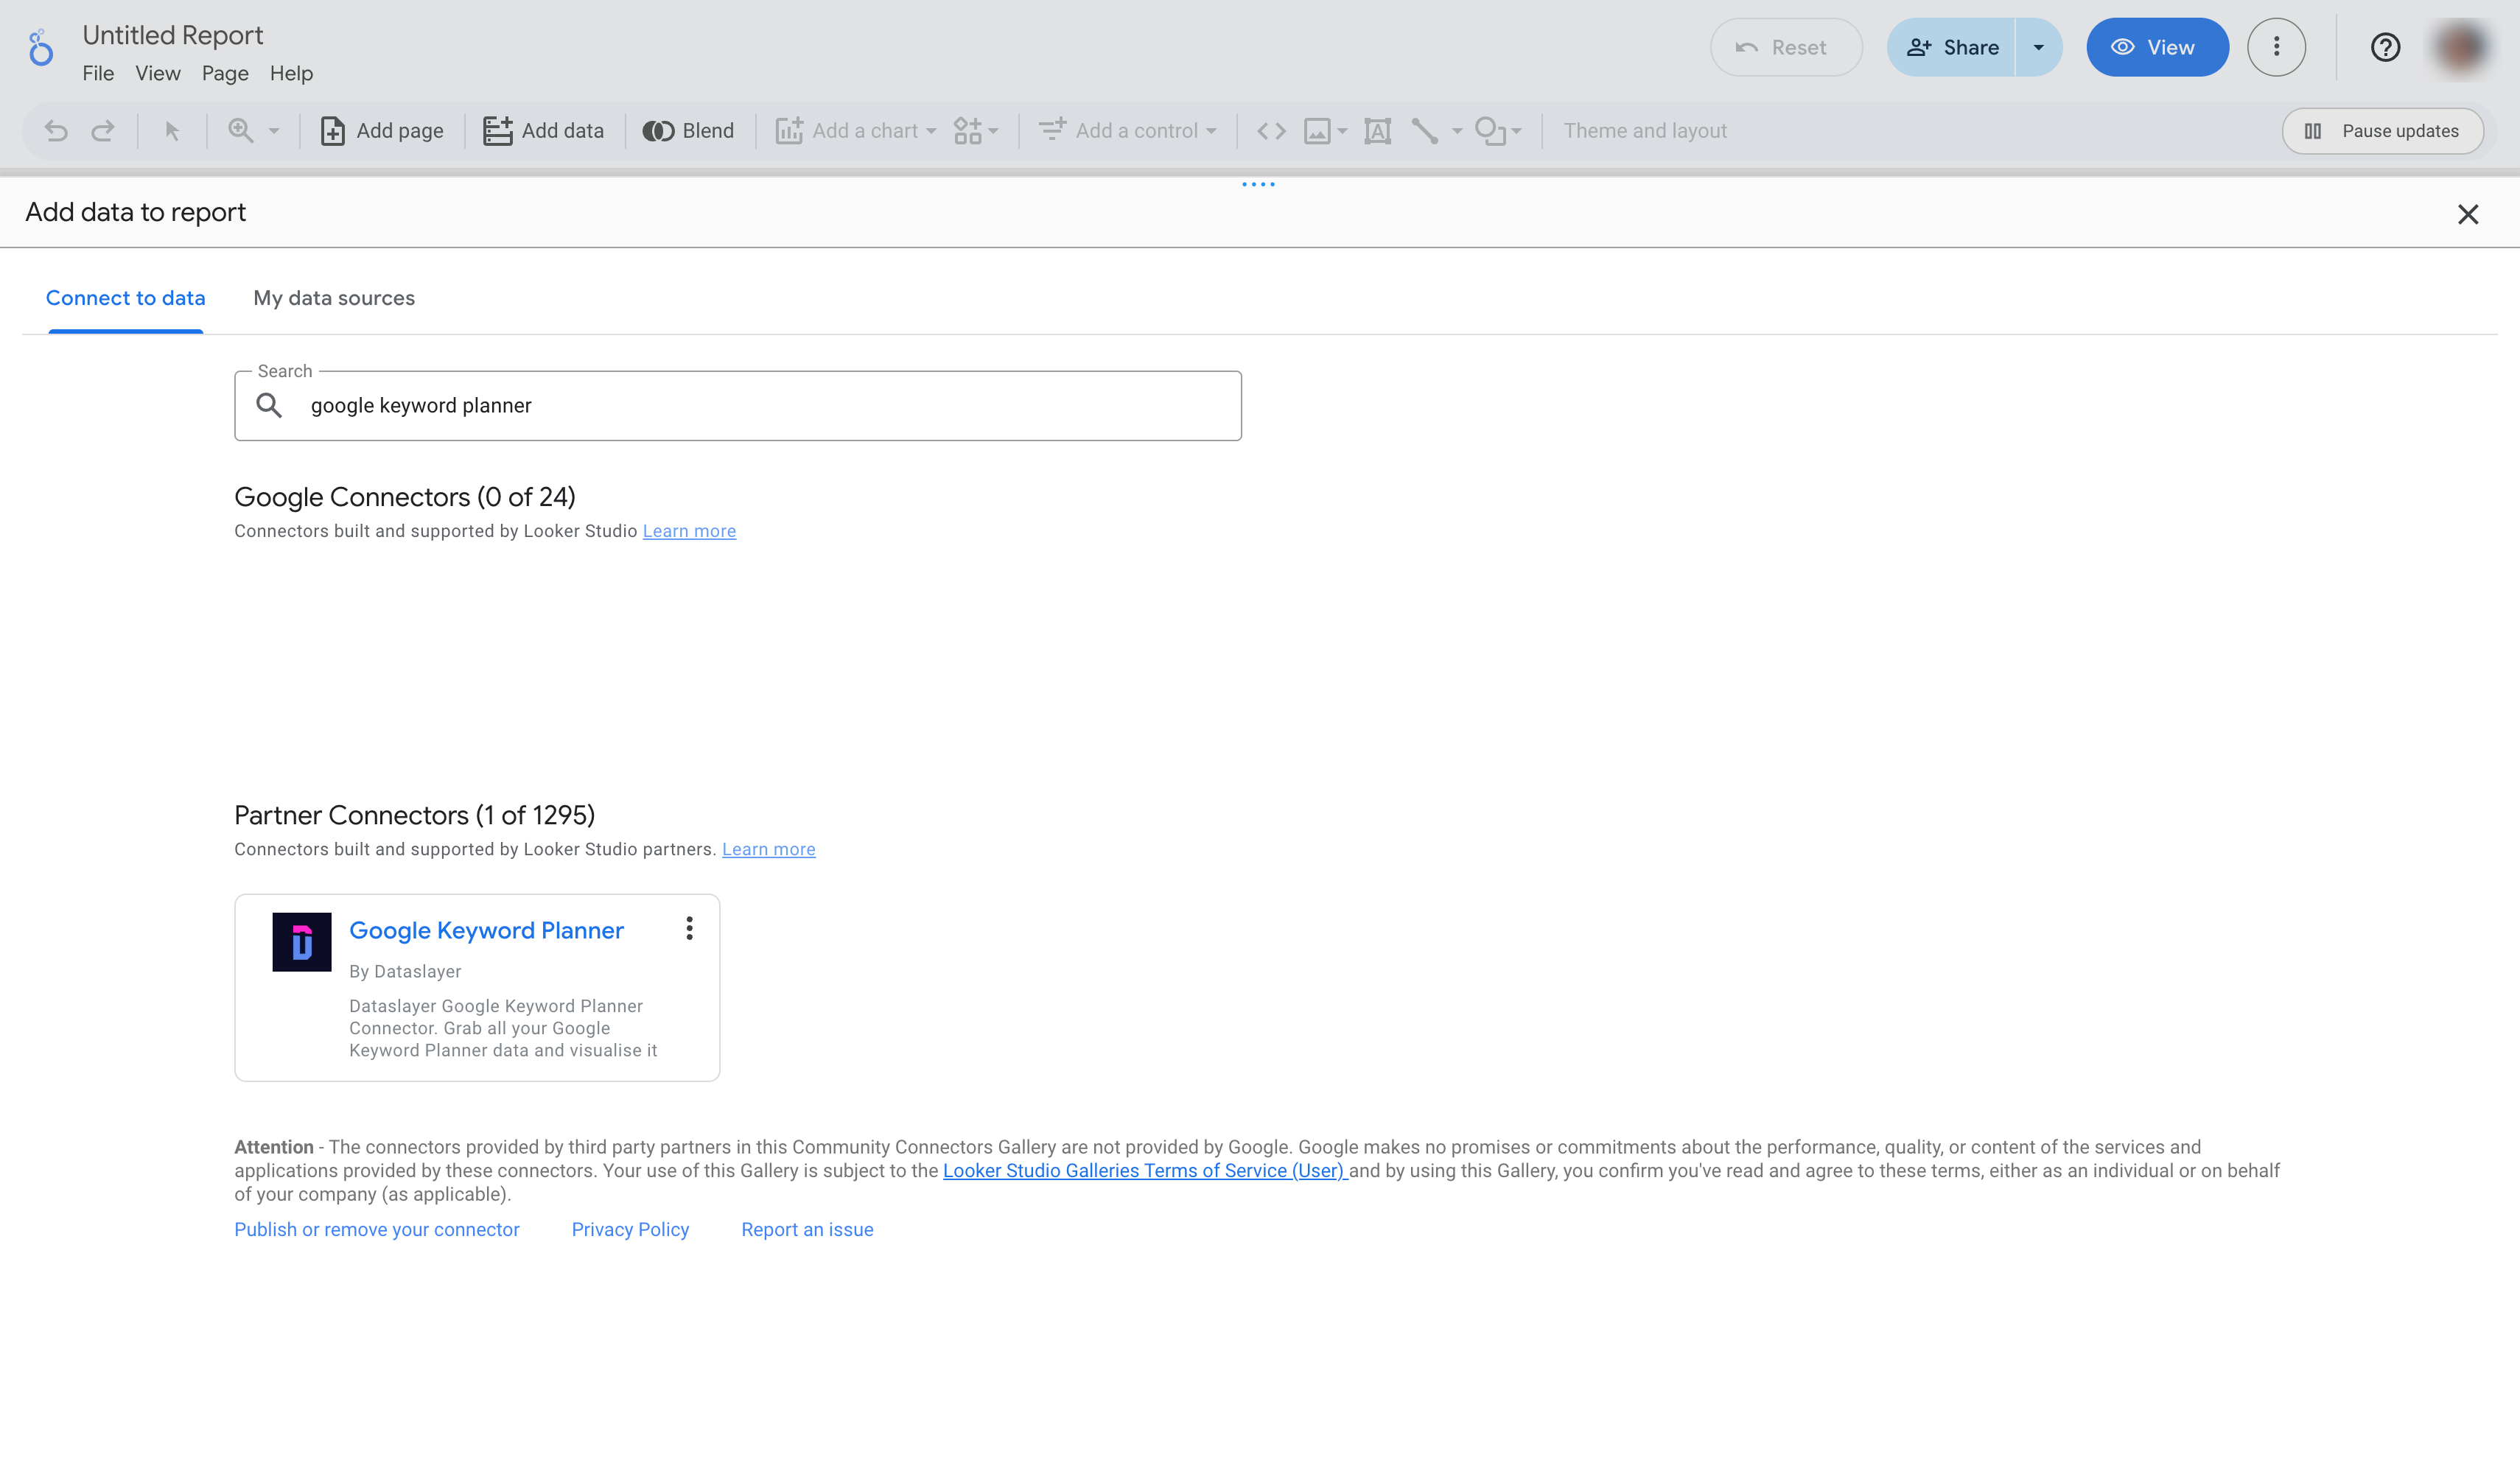Open the Google Keyword Planner three-dot menu
This screenshot has width=2520, height=1460.
pos(689,928)
